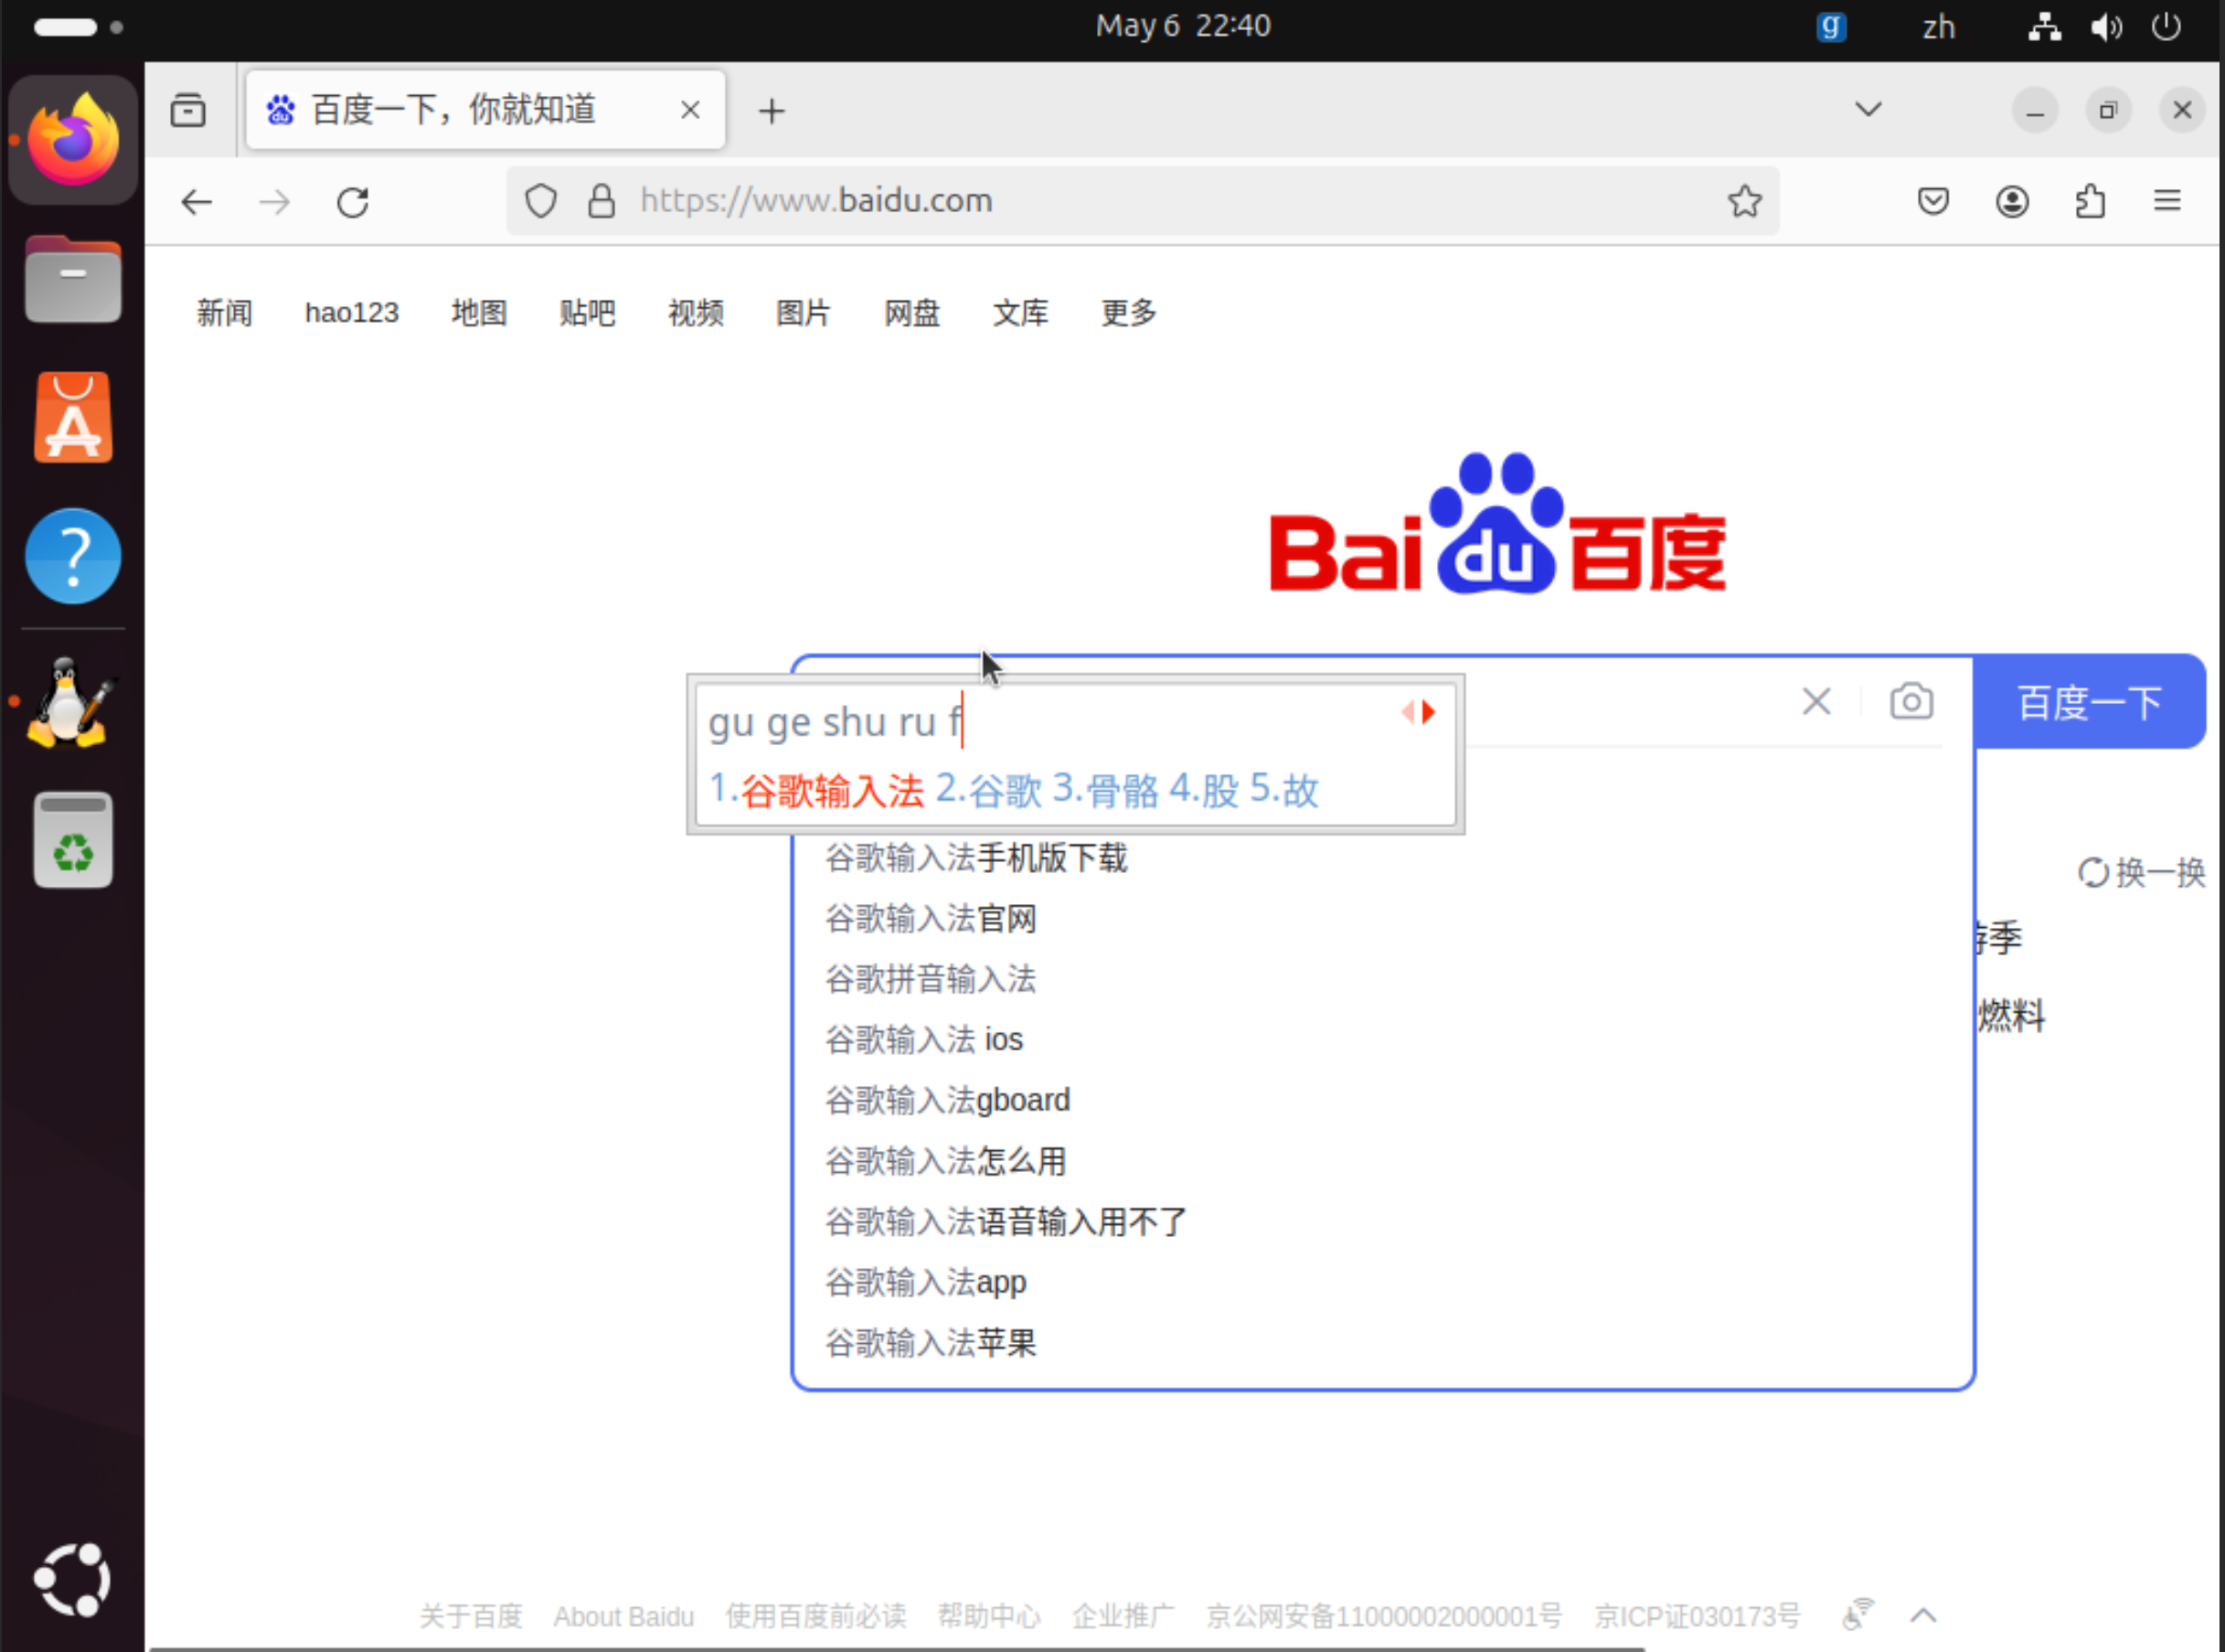
Task: Switch input method via zh indicator
Action: point(1938,27)
